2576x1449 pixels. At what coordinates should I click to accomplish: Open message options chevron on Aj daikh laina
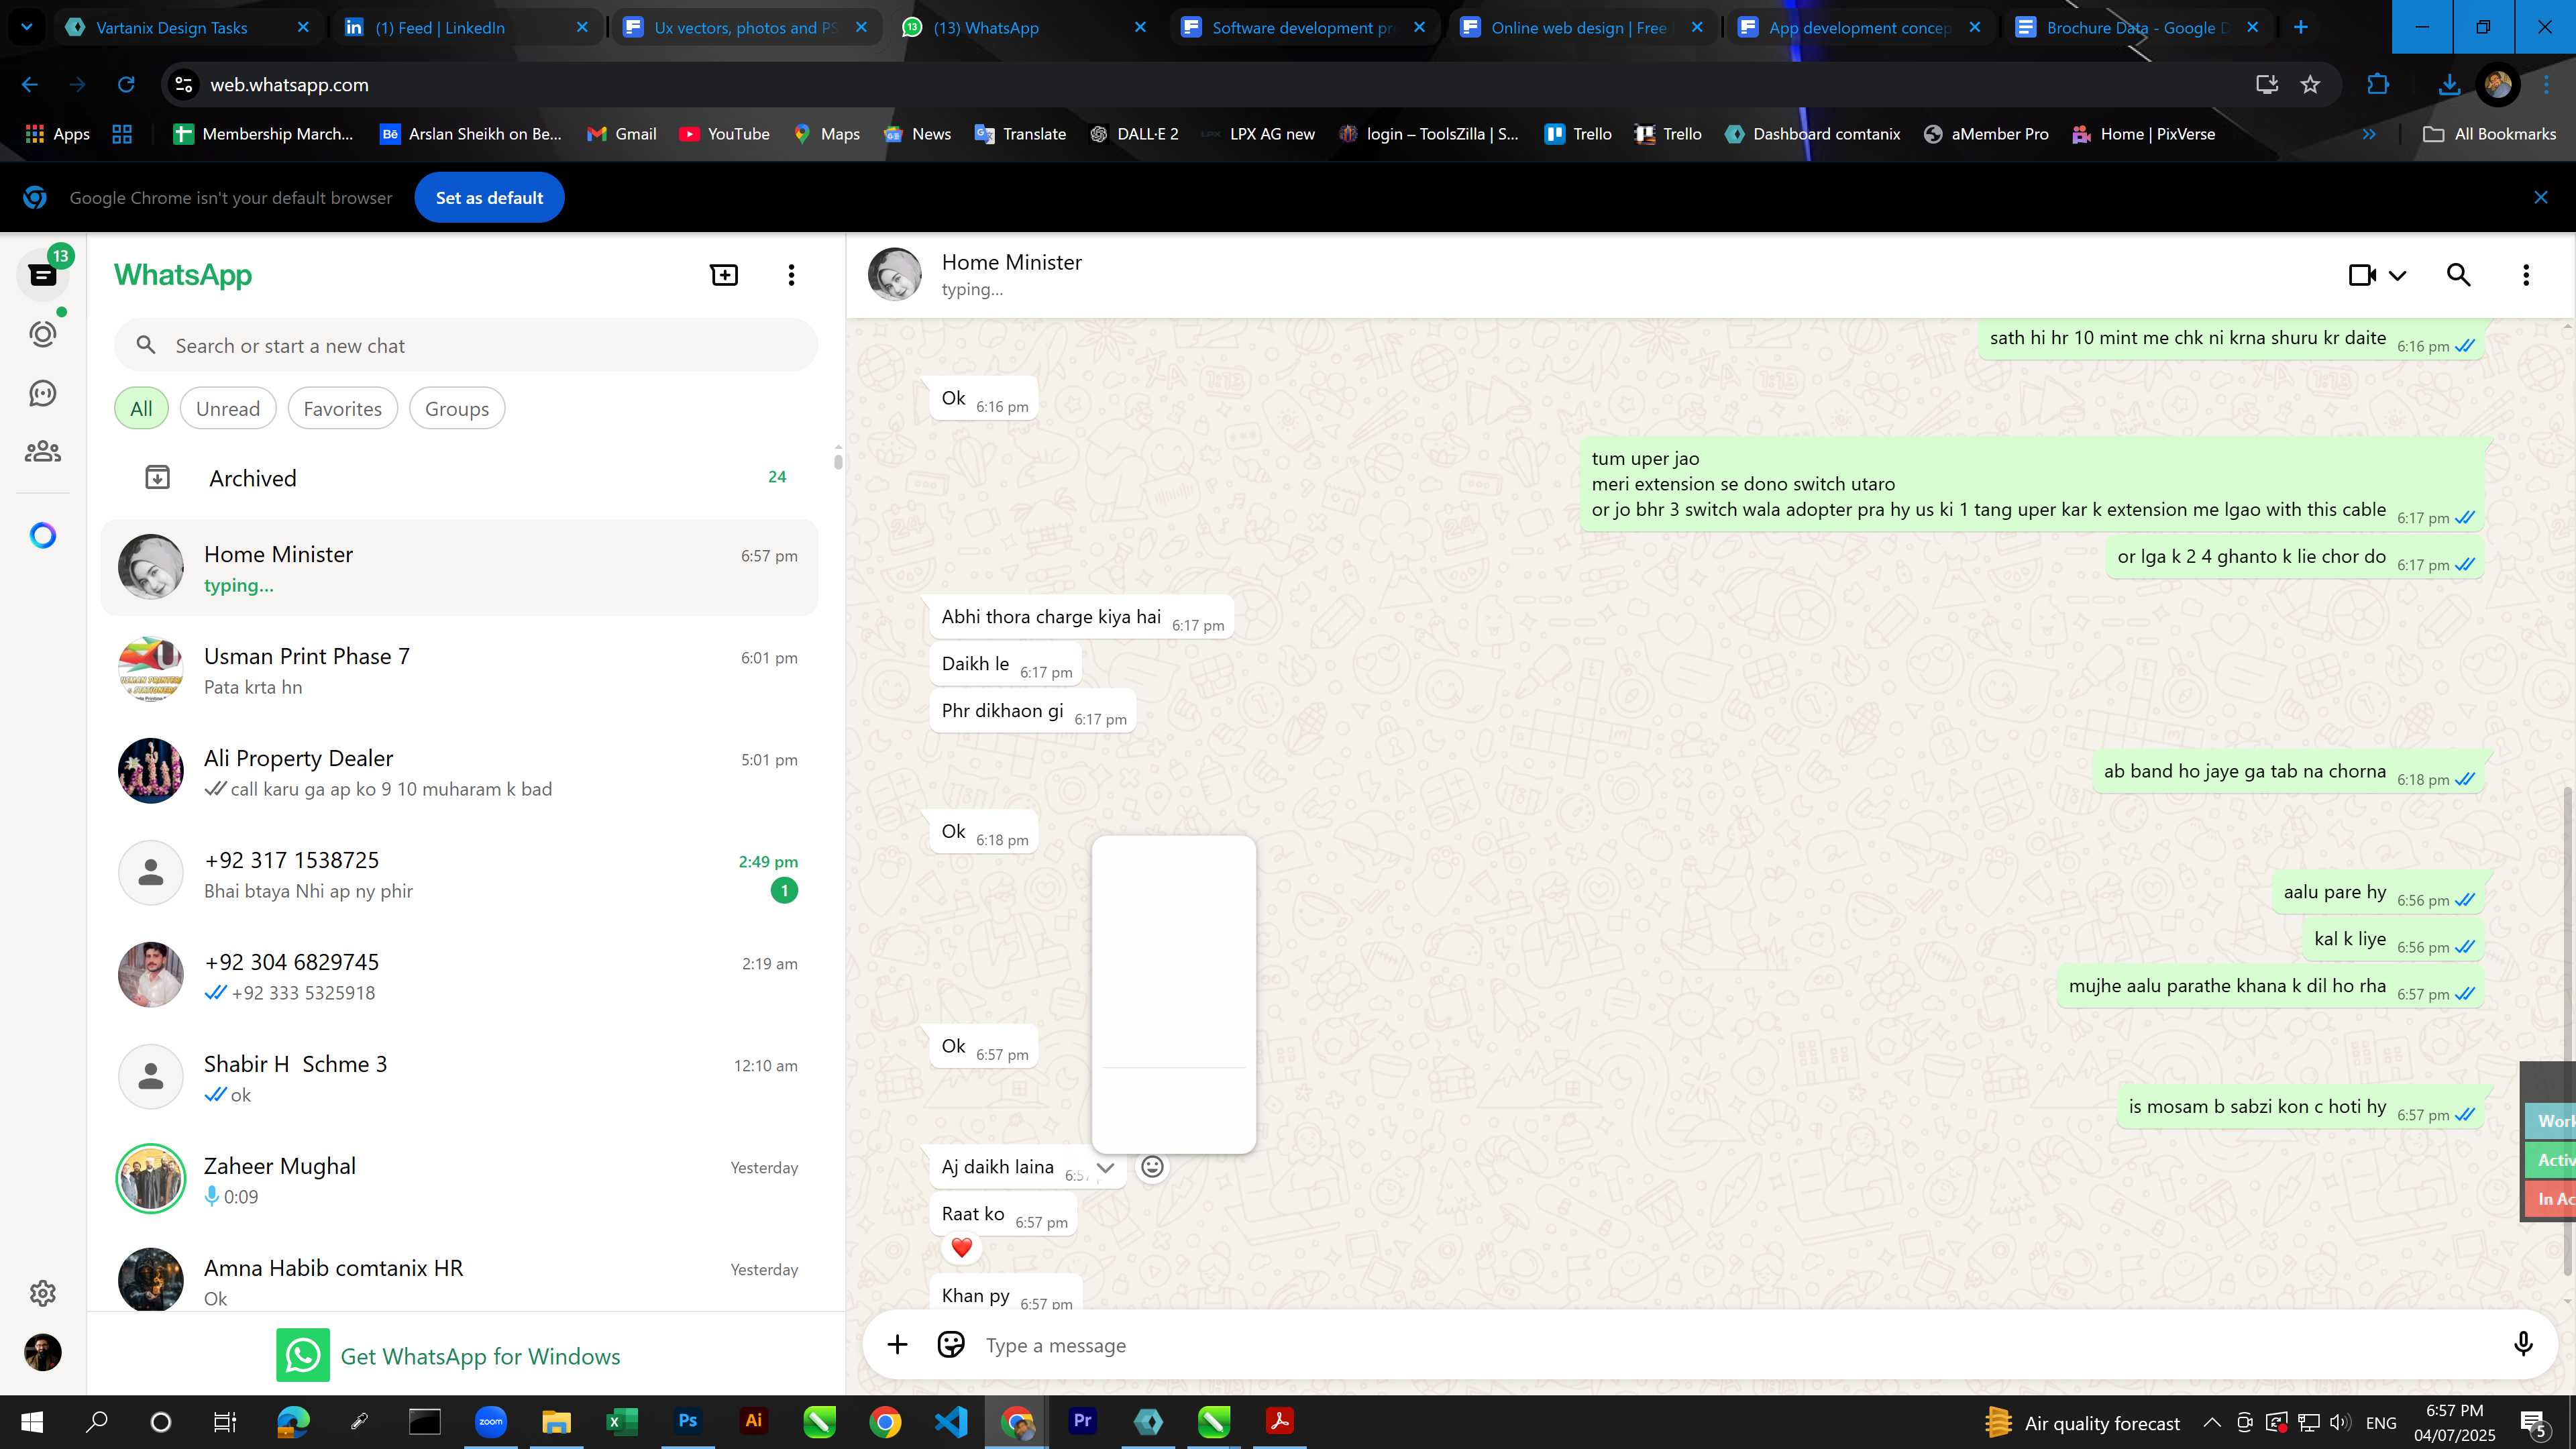pos(1105,1167)
